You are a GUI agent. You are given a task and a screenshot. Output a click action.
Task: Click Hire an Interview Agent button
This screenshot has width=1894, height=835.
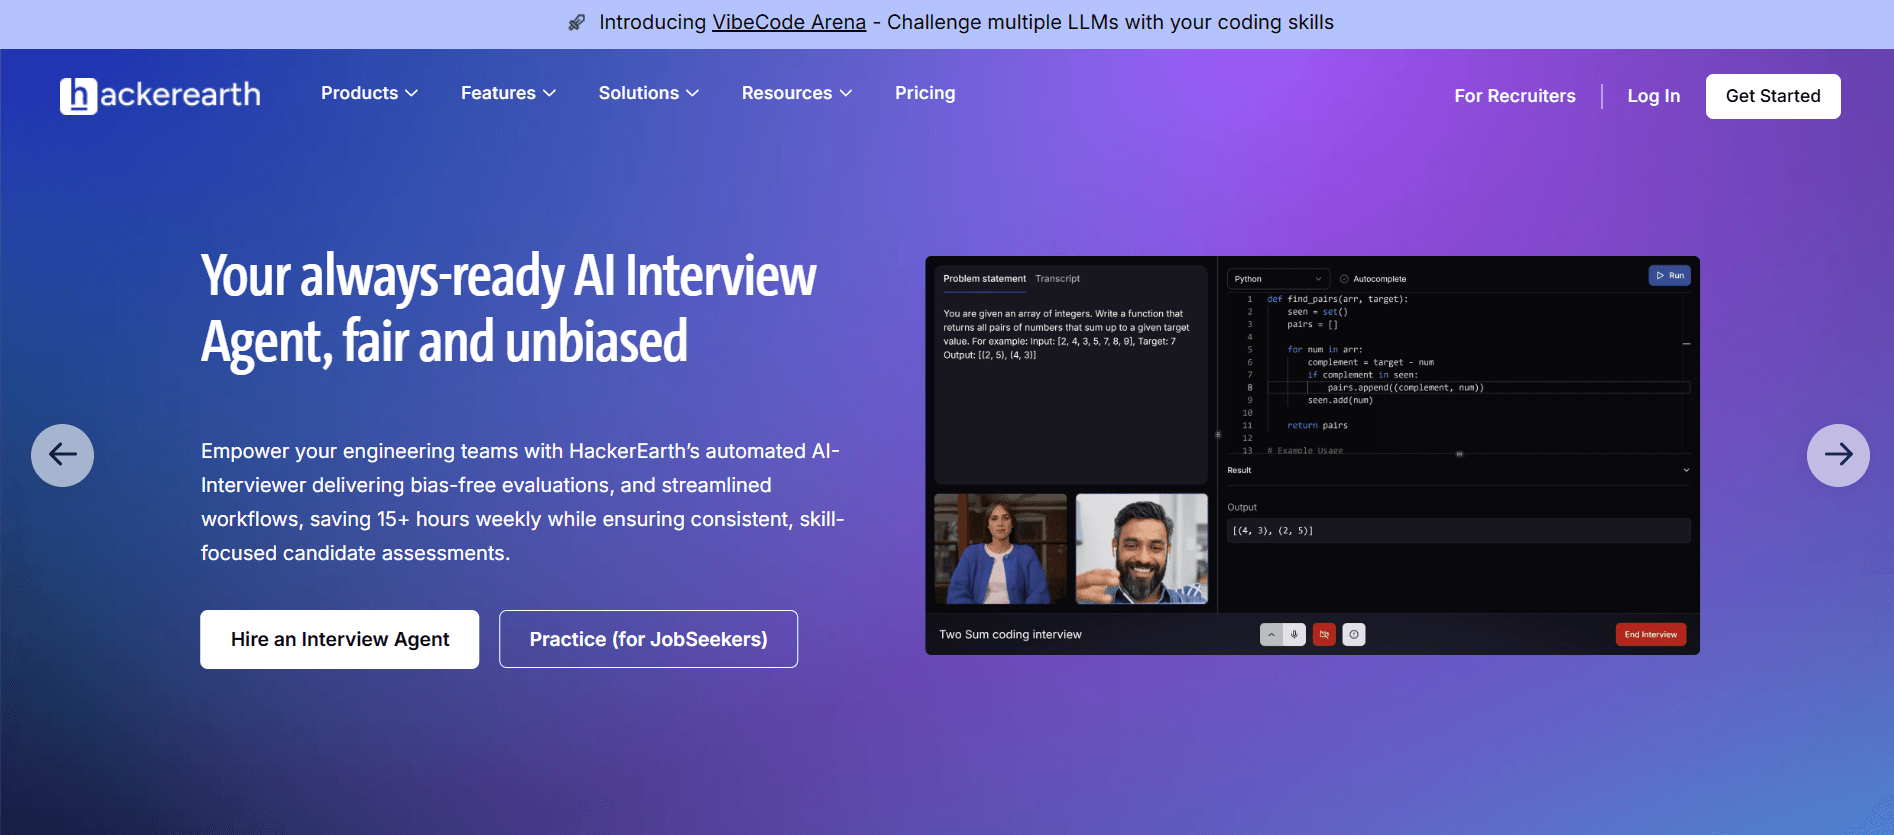tap(340, 639)
